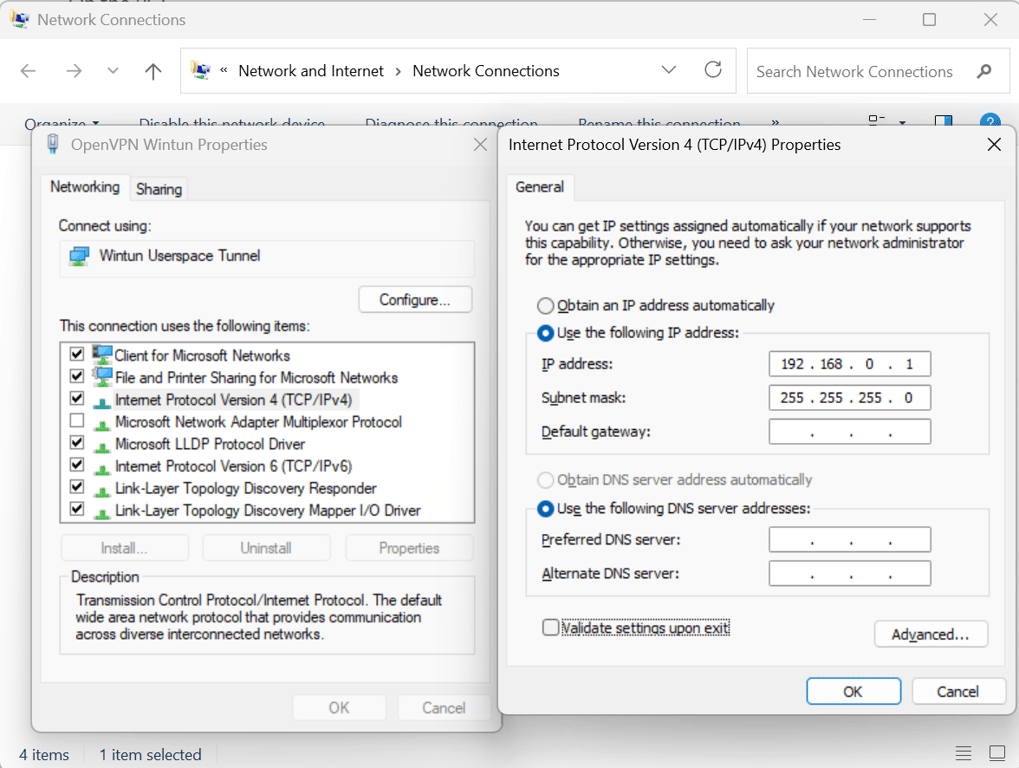
Task: Refresh the Network Connections view
Action: (x=713, y=70)
